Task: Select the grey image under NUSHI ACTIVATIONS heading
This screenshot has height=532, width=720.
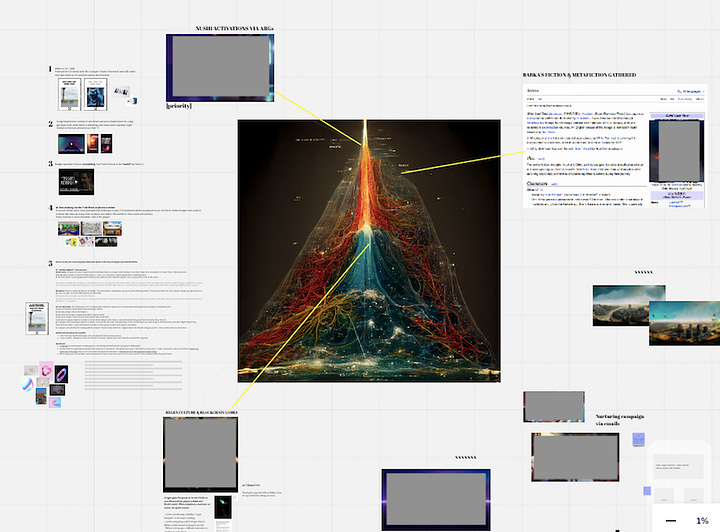Action: tap(220, 67)
